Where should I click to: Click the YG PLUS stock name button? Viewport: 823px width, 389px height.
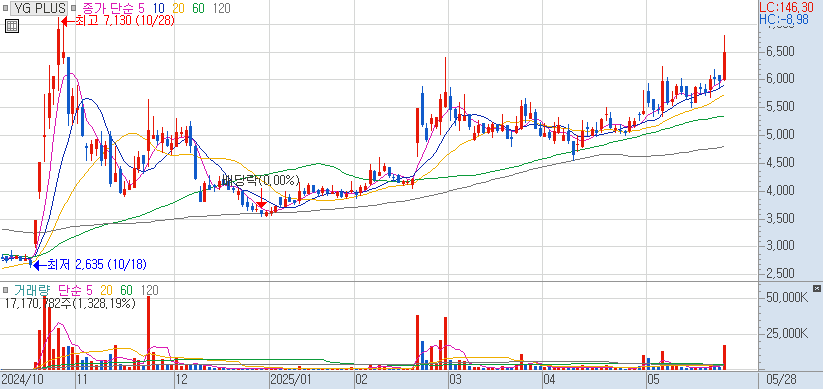click(x=40, y=8)
